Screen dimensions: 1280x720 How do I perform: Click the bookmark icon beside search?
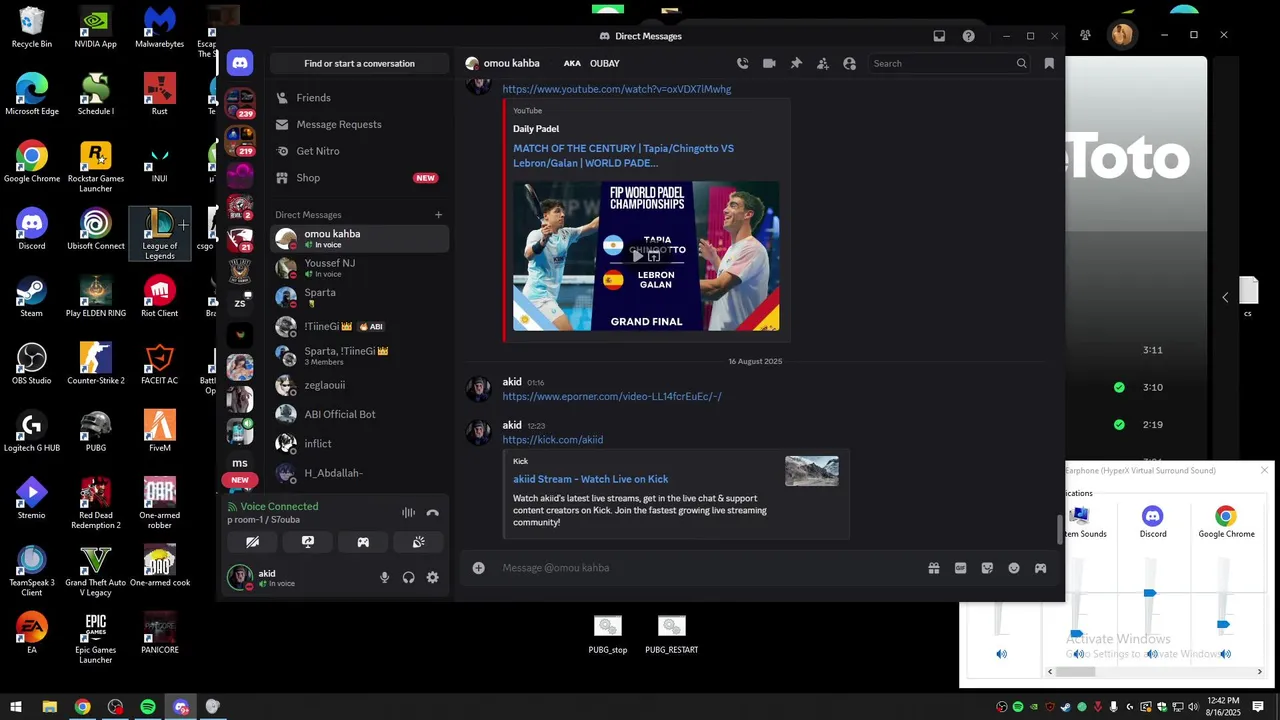click(1048, 63)
